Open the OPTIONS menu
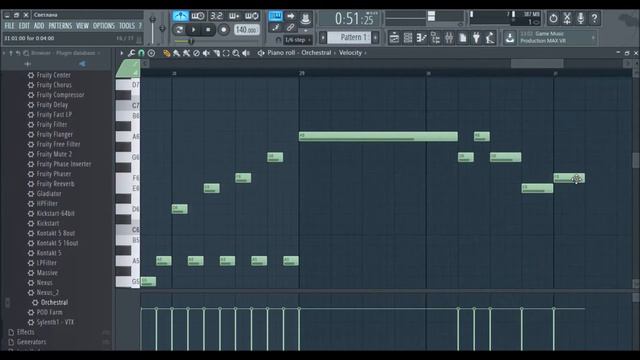 (104, 26)
